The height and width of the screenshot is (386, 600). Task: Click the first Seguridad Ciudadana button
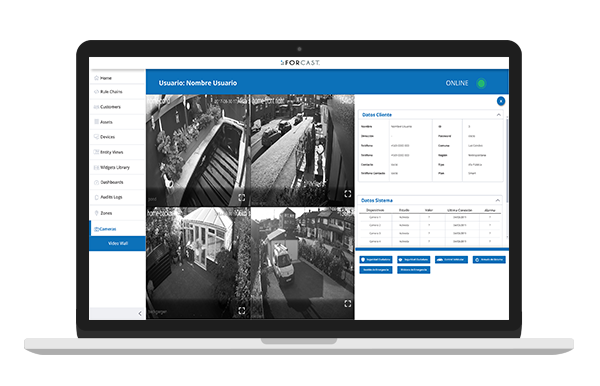[376, 260]
